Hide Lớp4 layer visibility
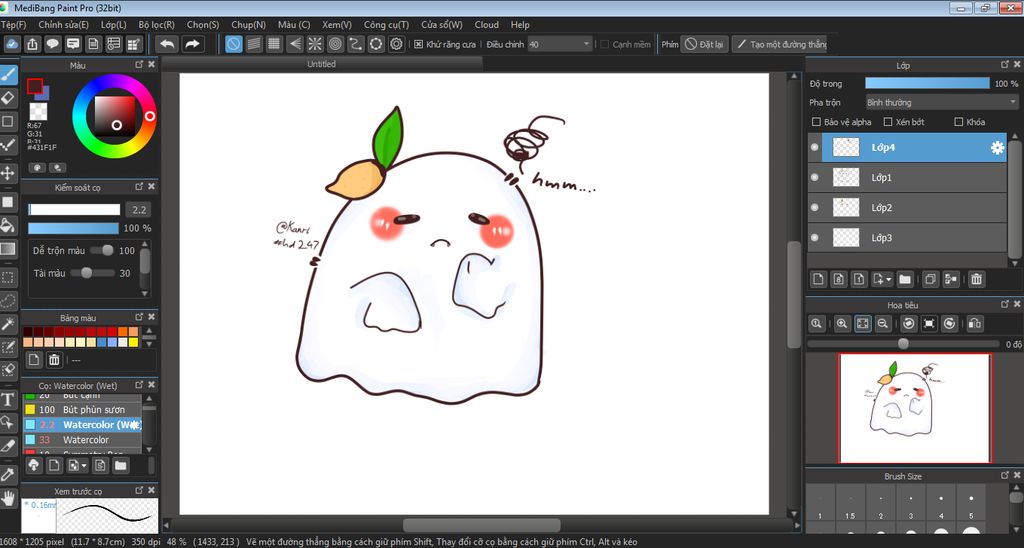 coord(814,148)
